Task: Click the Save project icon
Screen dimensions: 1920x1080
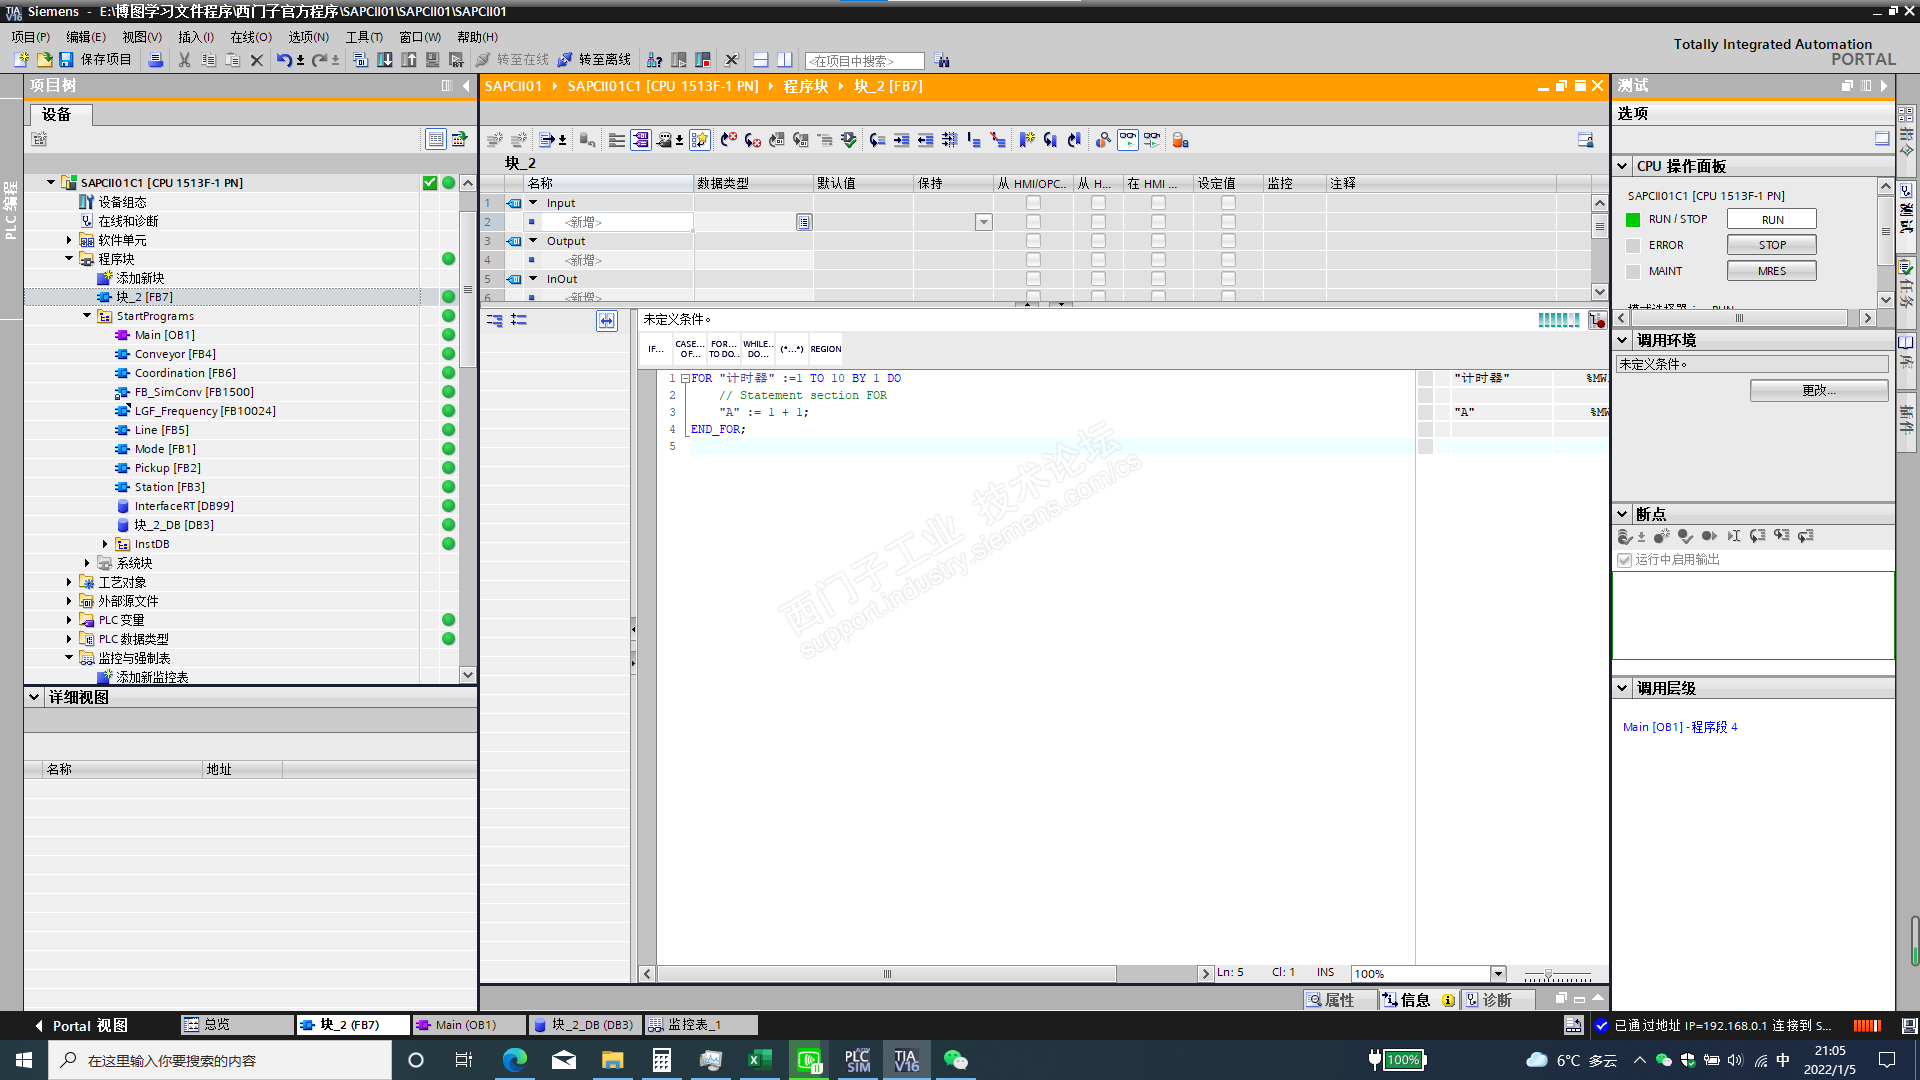Action: click(66, 60)
